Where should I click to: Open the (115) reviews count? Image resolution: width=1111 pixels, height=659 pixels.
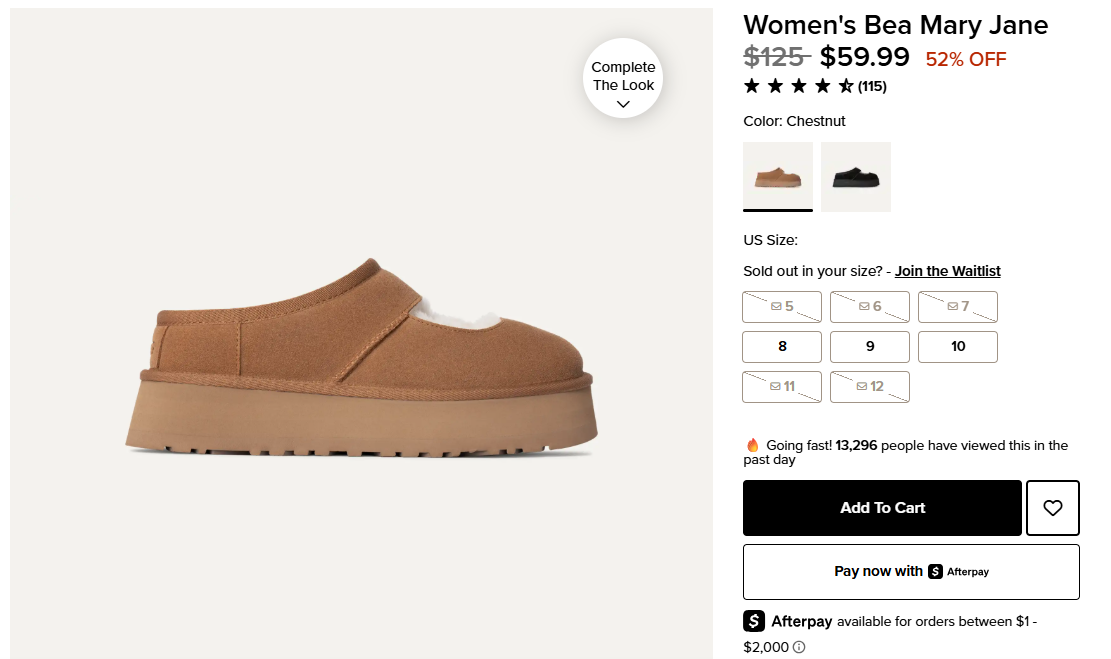coord(872,86)
